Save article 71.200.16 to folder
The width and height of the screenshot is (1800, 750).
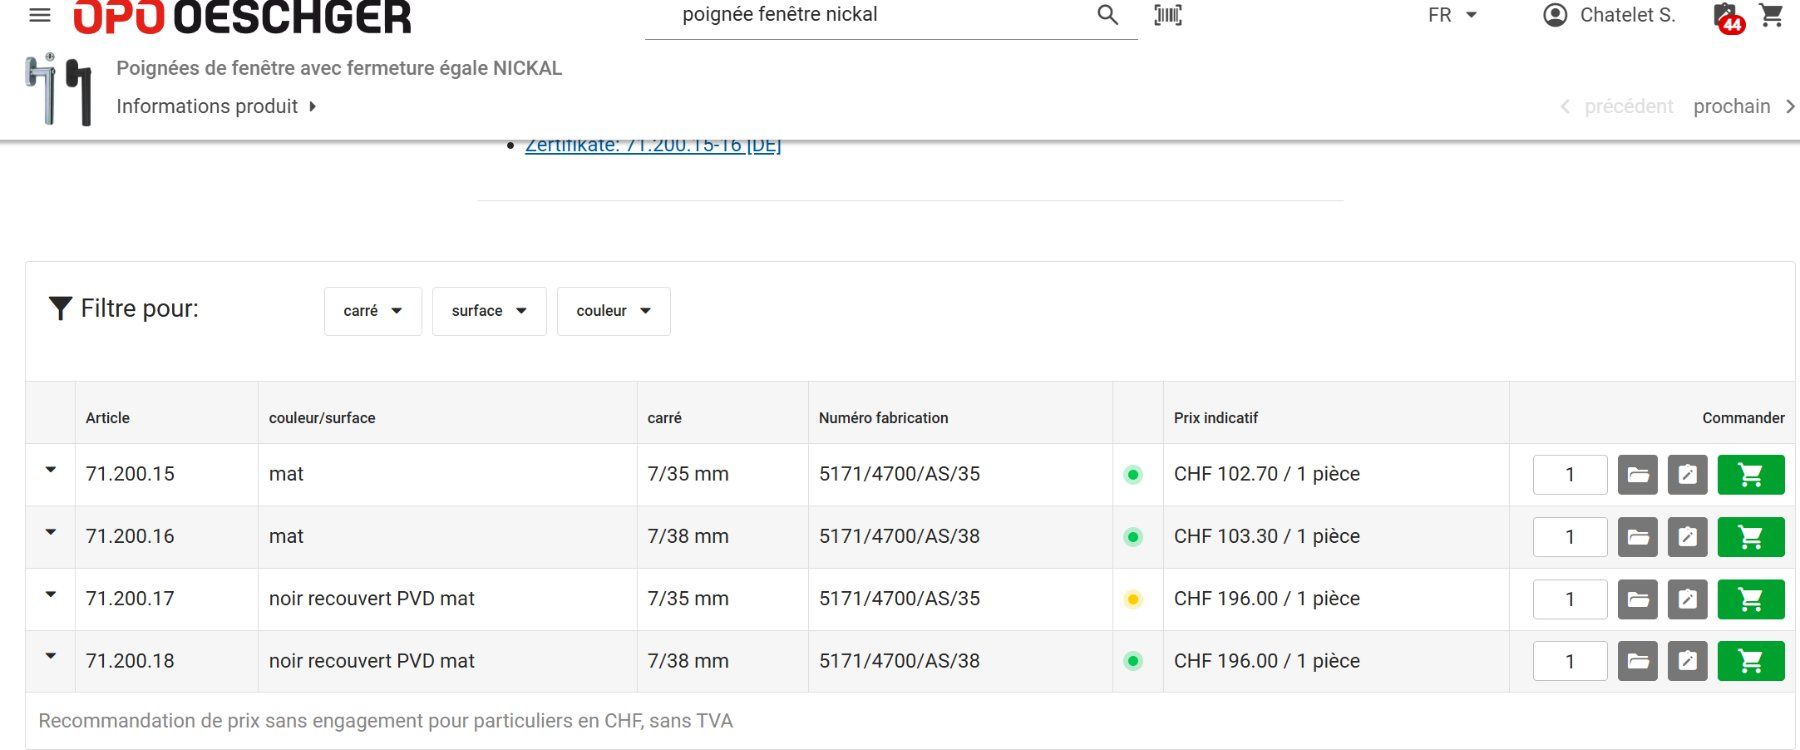click(1638, 537)
